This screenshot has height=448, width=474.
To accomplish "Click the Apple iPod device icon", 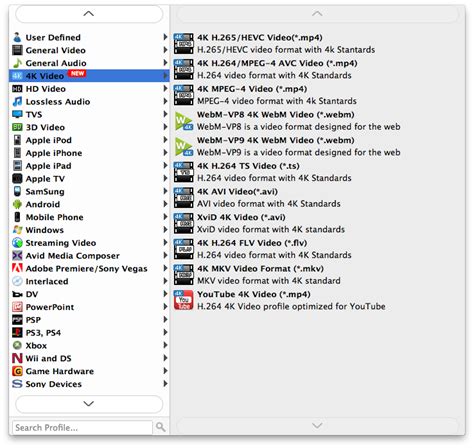I will [x=17, y=140].
